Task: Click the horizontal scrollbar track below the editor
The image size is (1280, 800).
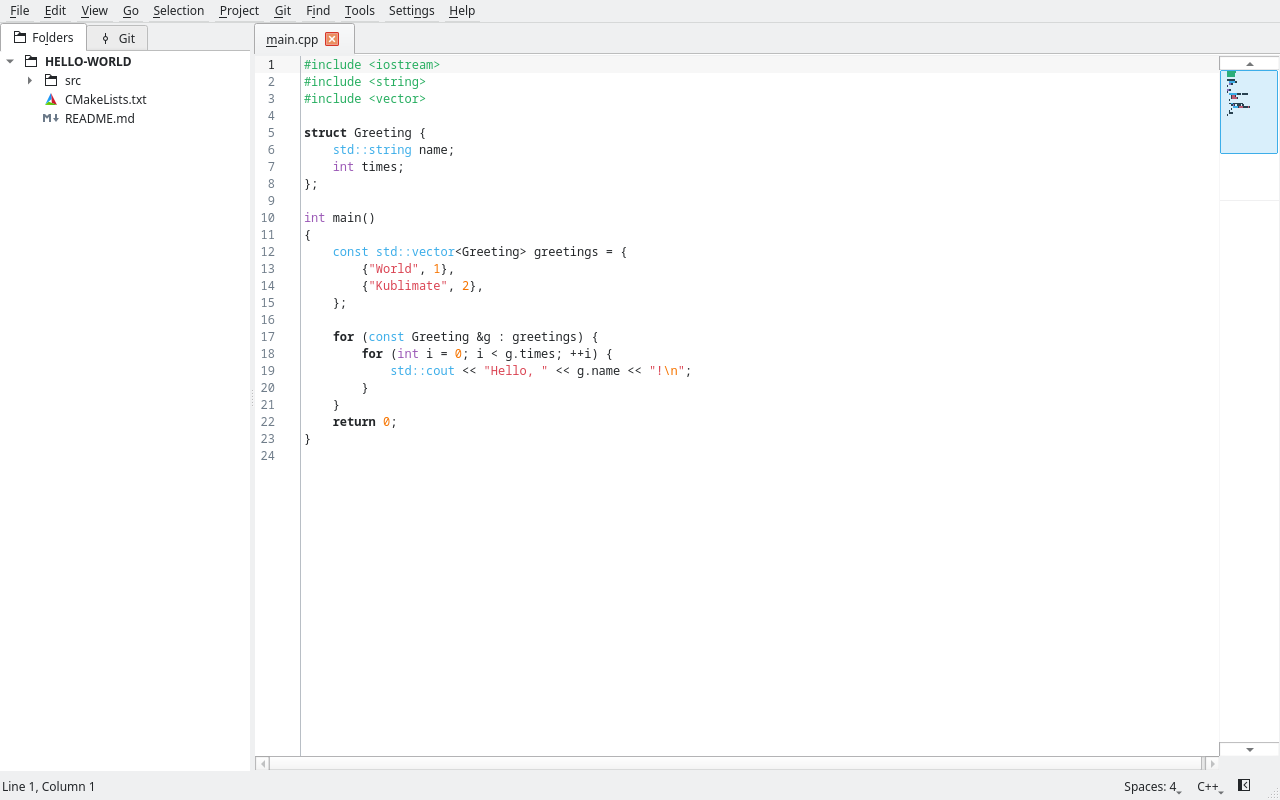Action: pyautogui.click(x=737, y=764)
